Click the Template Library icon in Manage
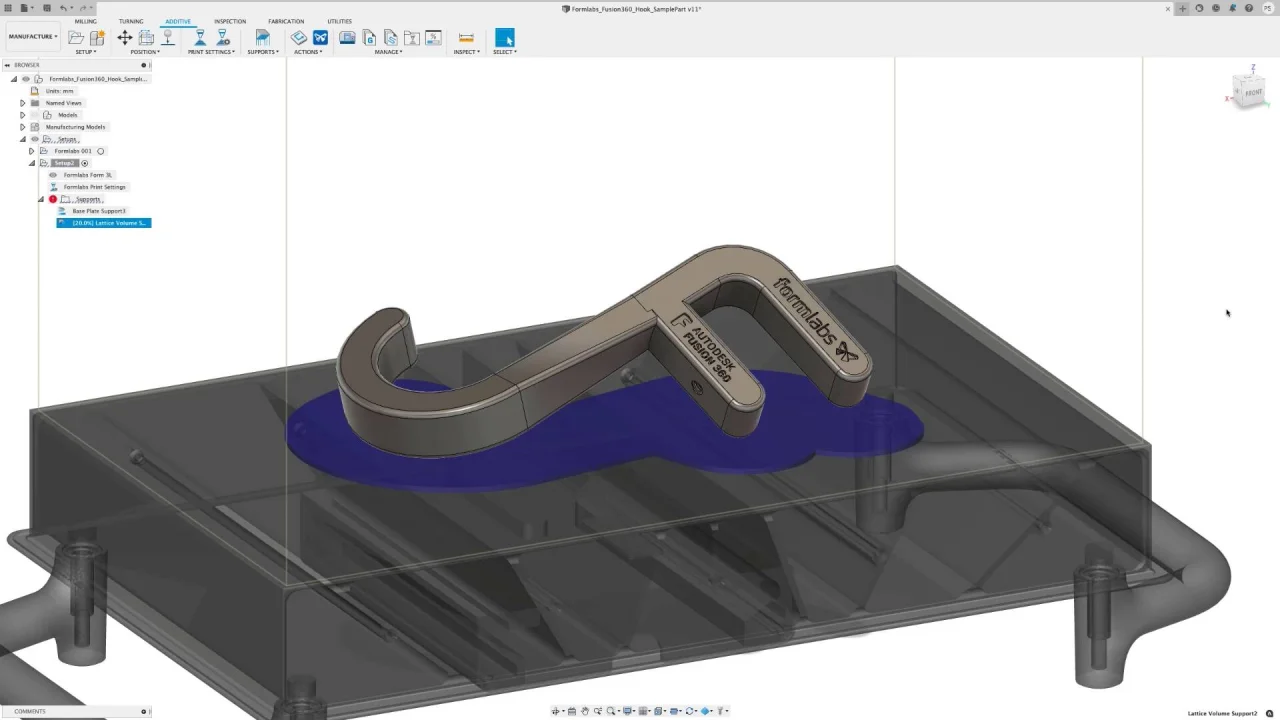This screenshot has width=1280, height=720. [x=390, y=37]
